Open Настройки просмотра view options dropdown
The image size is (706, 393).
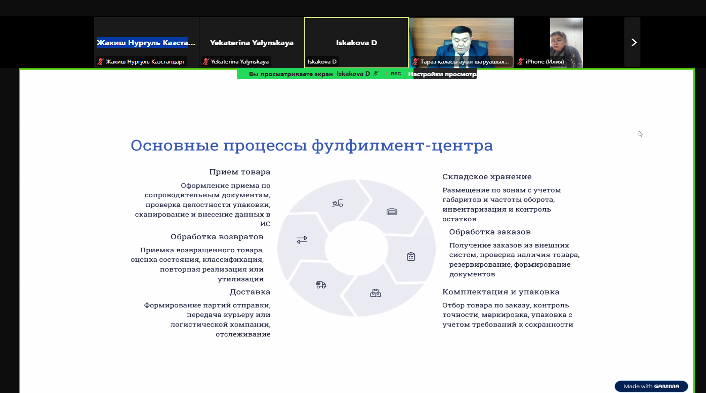pos(442,74)
